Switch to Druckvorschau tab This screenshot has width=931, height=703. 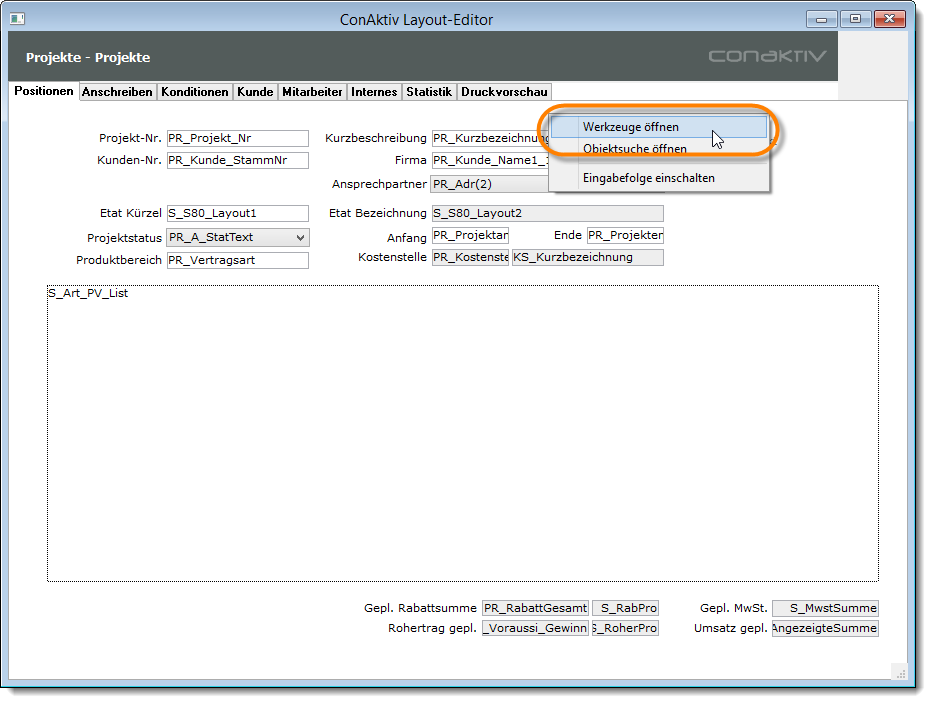pyautogui.click(x=504, y=92)
